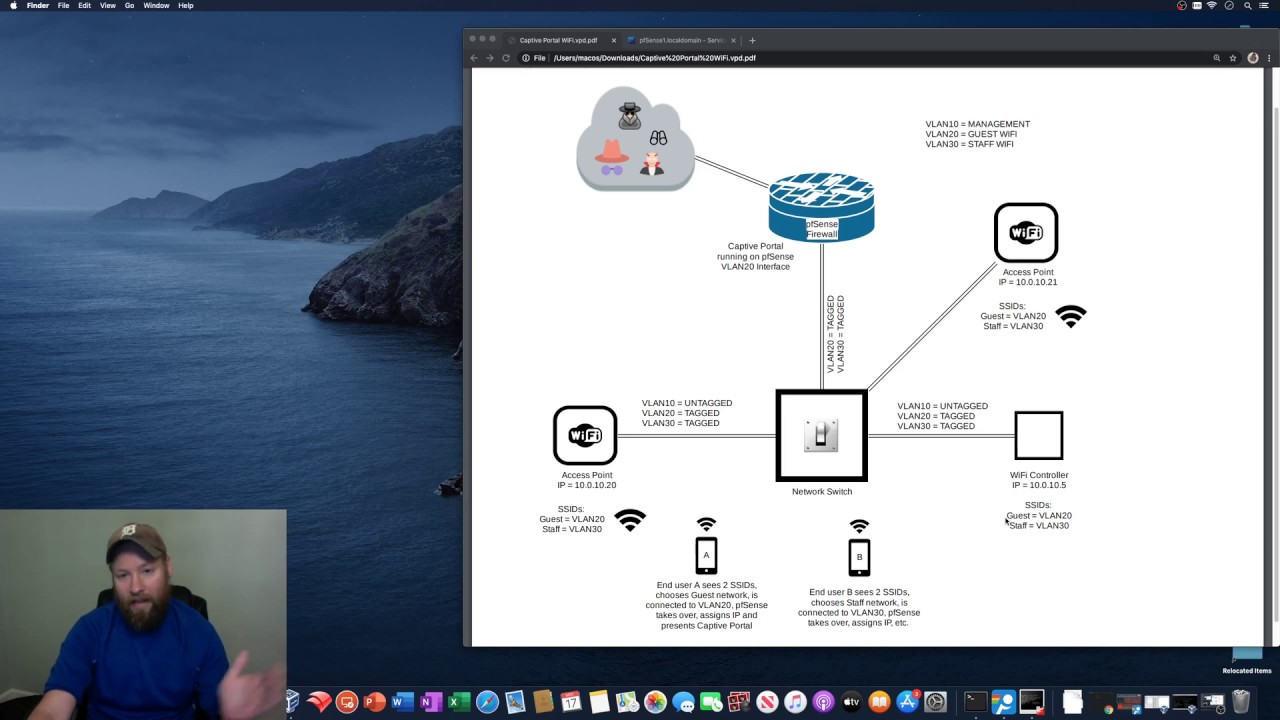Open Photo Booth from the Dock

coord(739,702)
